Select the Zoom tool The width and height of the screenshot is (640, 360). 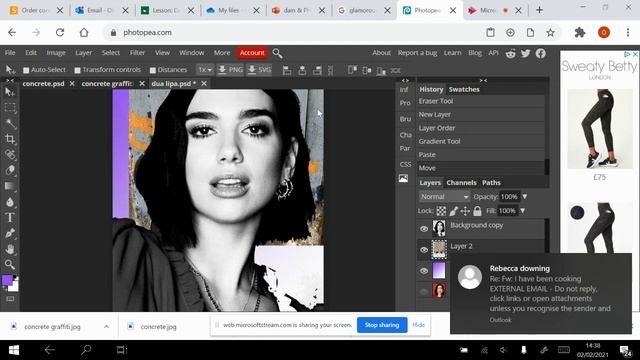tap(10, 264)
